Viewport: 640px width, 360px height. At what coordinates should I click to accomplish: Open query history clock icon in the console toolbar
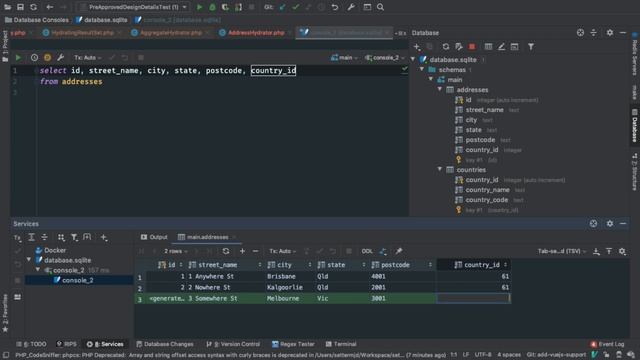[34, 58]
